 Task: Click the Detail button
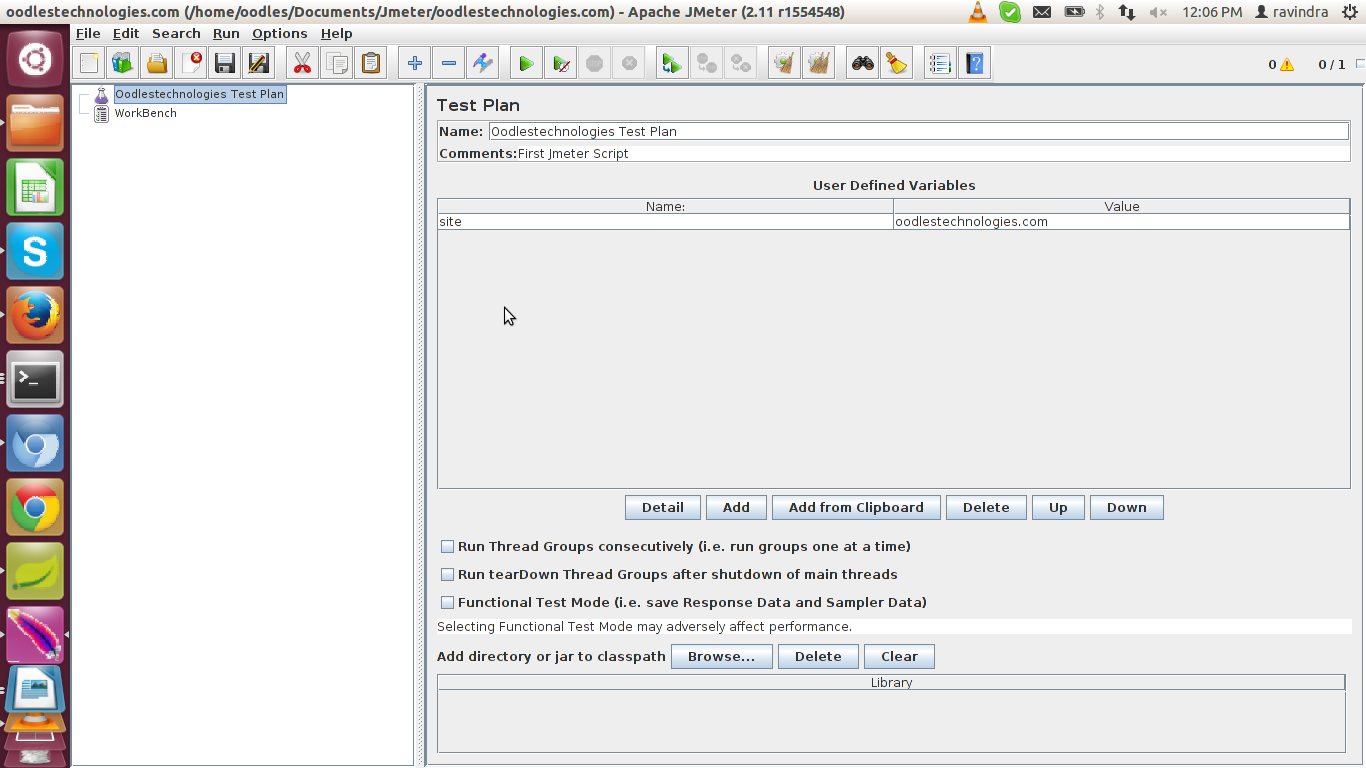point(662,508)
